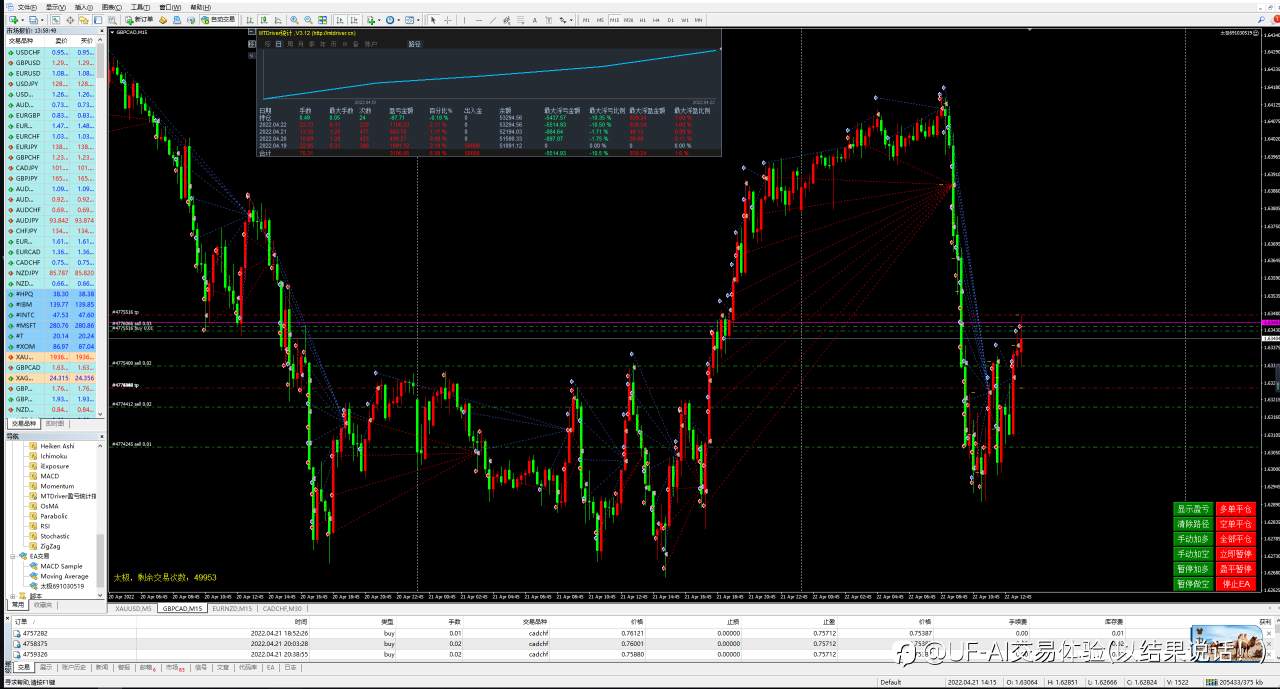This screenshot has height=689, width=1280.
Task: Select XAUUSD row in market watch
Action: click(53, 356)
